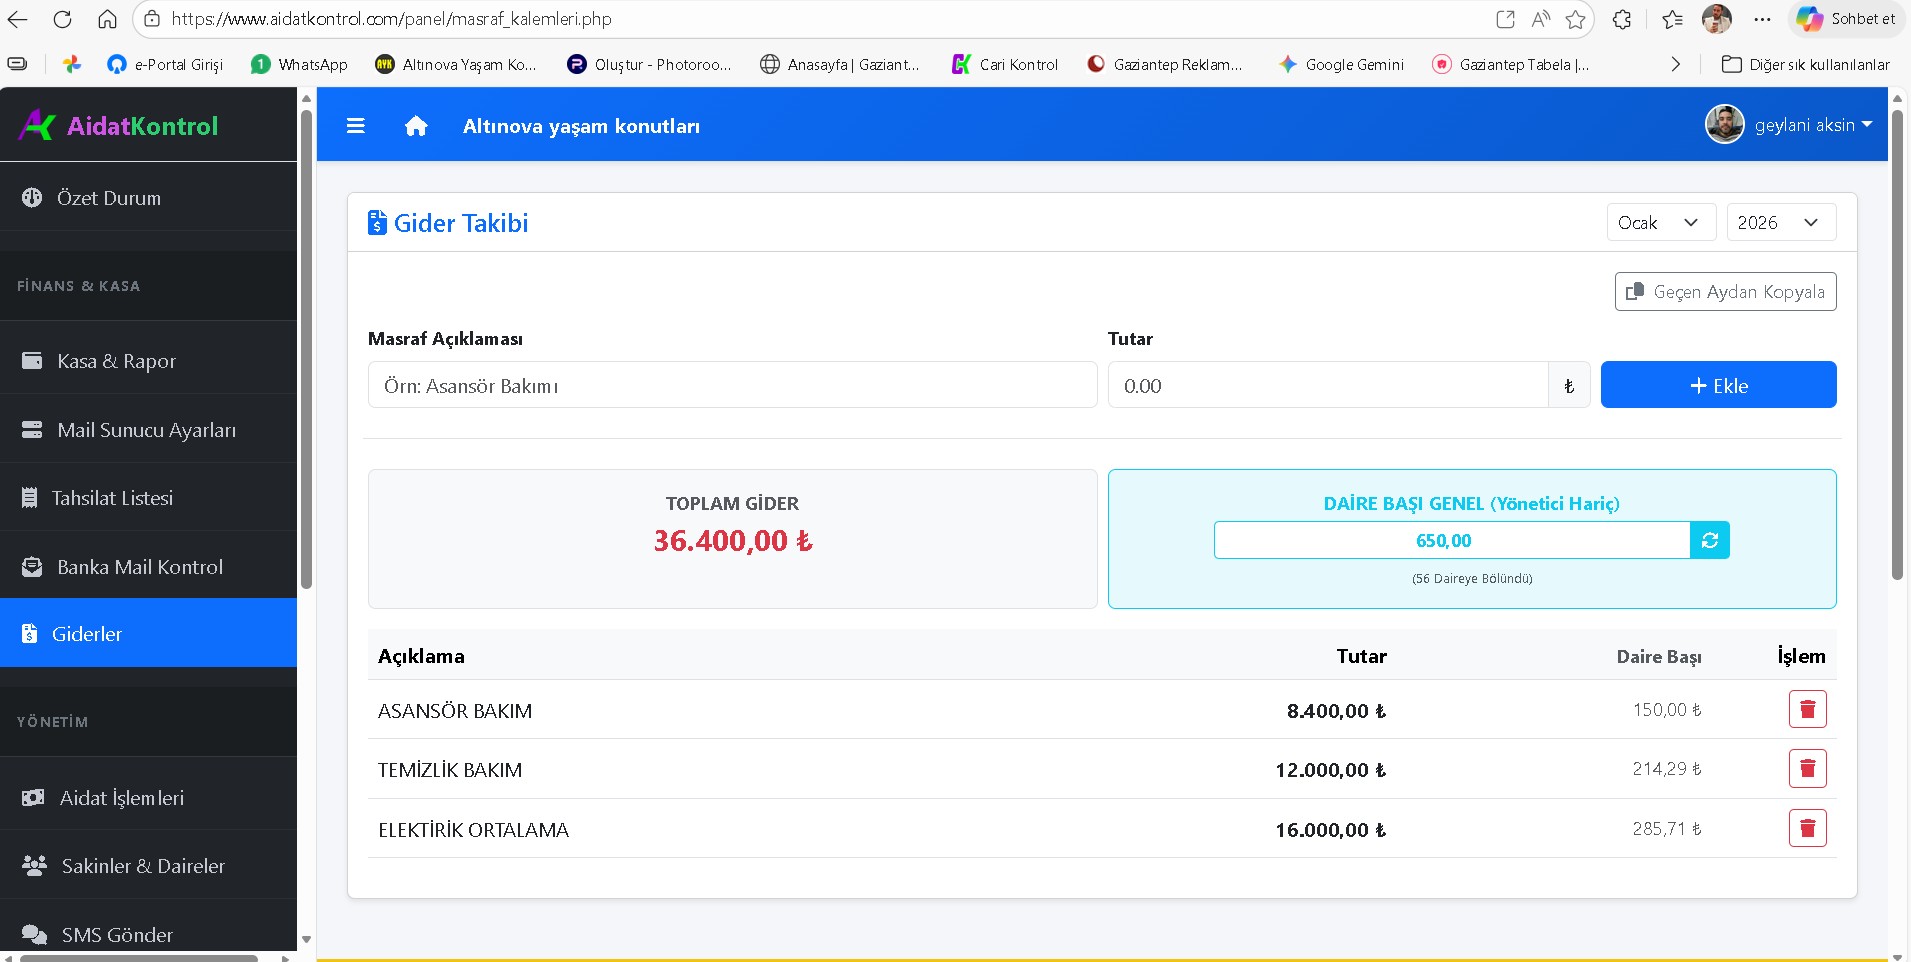Toggle the hamburger sidebar menu
1911x962 pixels.
[x=355, y=126]
